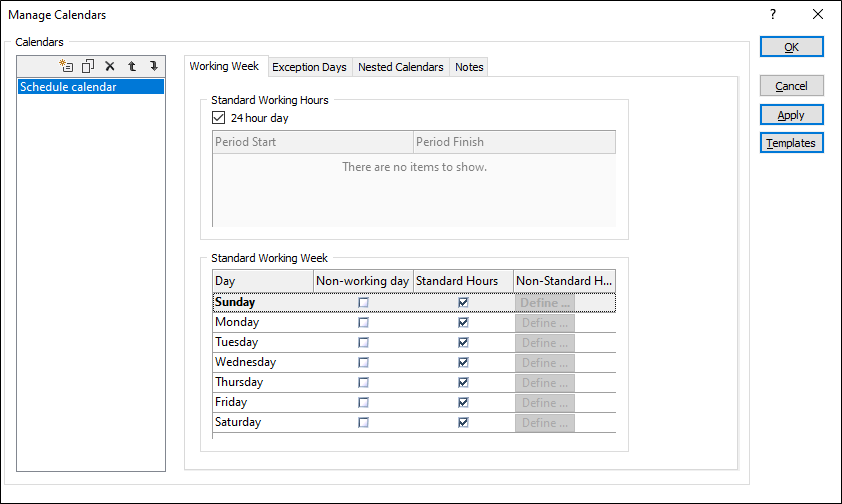Move calendar up in list
Screen dimensions: 842x504
click(132, 66)
